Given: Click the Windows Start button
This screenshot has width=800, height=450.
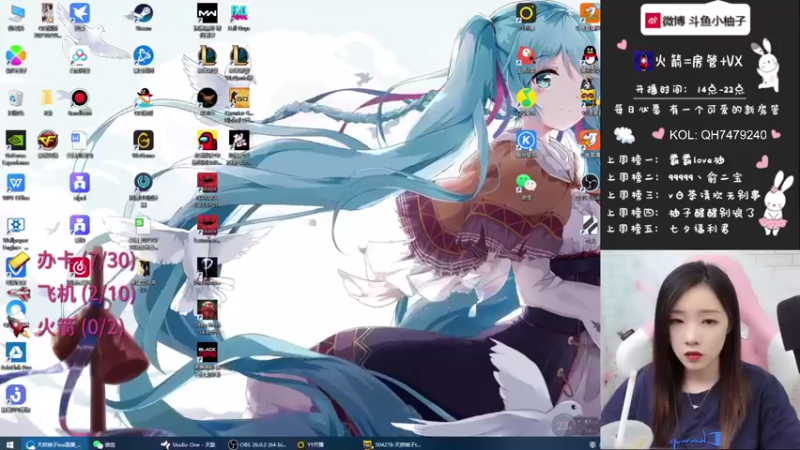Looking at the screenshot, I should pos(10,445).
